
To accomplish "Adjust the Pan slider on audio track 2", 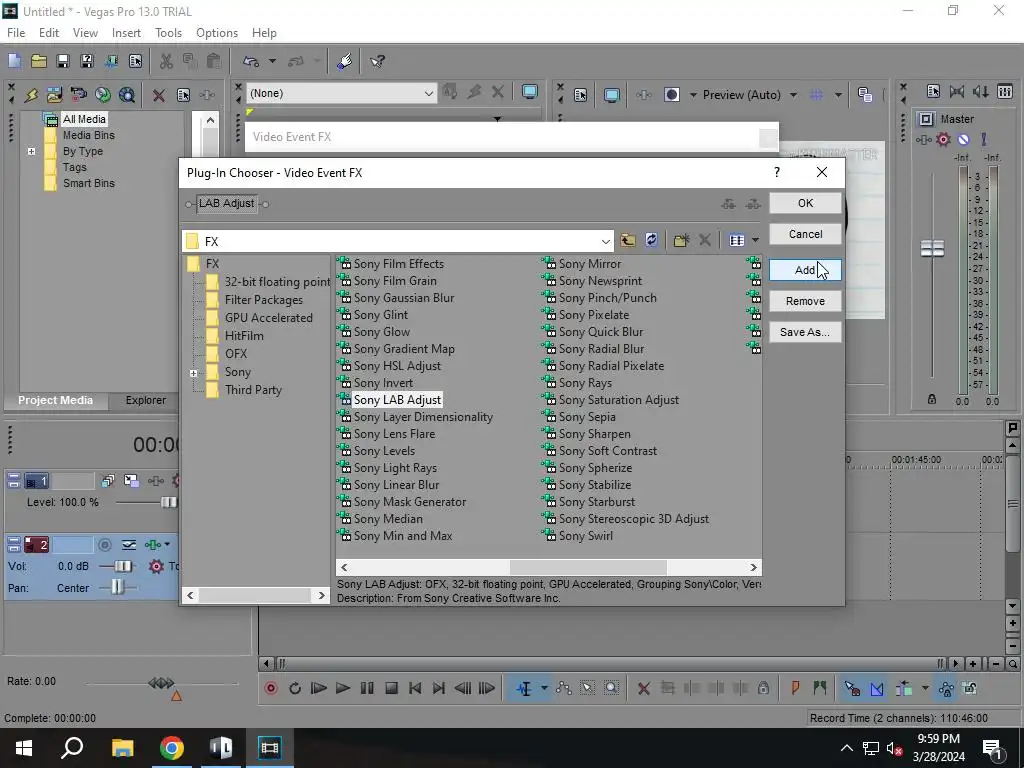I will pyautogui.click(x=117, y=587).
